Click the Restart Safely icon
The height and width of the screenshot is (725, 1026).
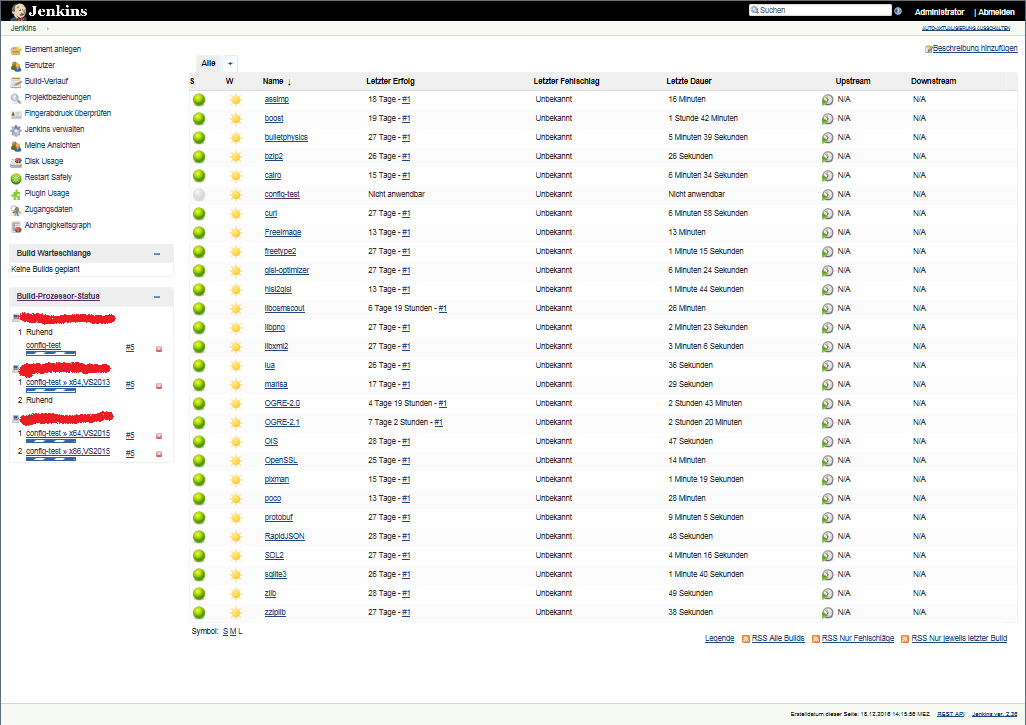coord(16,178)
